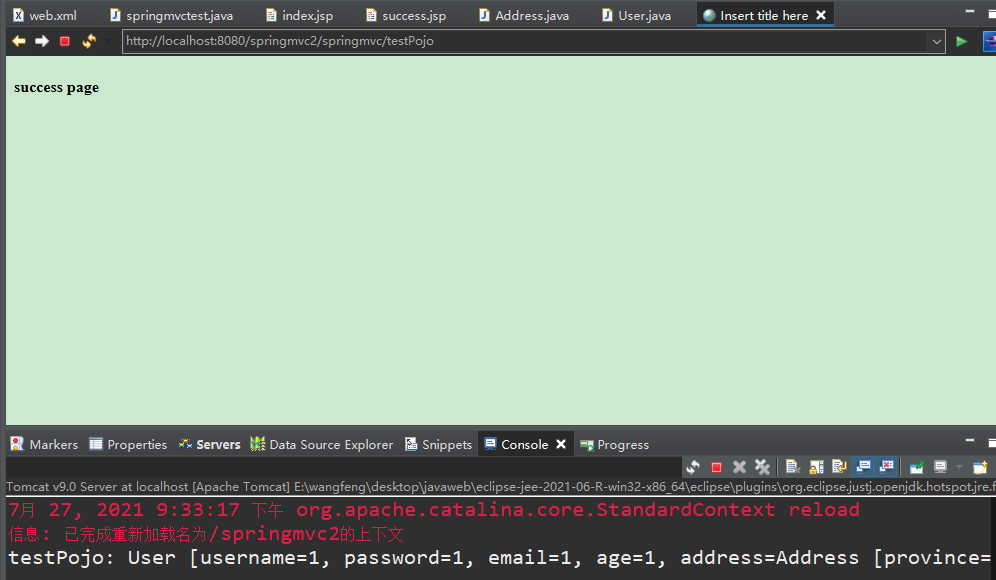
Task: Click the StandardContext reload log line
Action: point(434,509)
